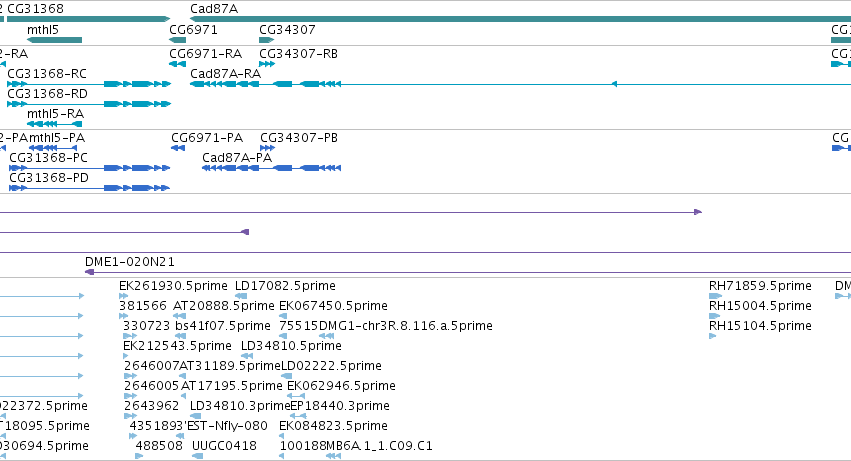Select the CG6971 gene label
This screenshot has height=461, width=851.
click(x=193, y=30)
